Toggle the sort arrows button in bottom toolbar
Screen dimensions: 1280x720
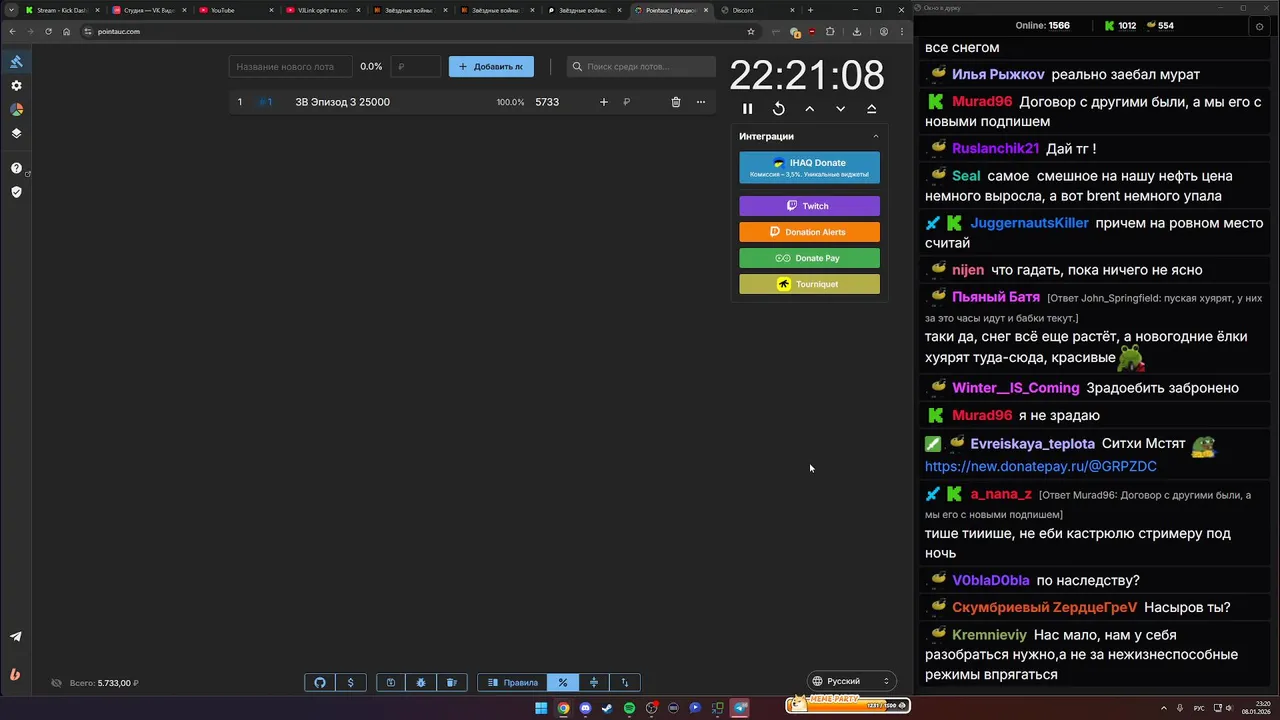pos(625,683)
